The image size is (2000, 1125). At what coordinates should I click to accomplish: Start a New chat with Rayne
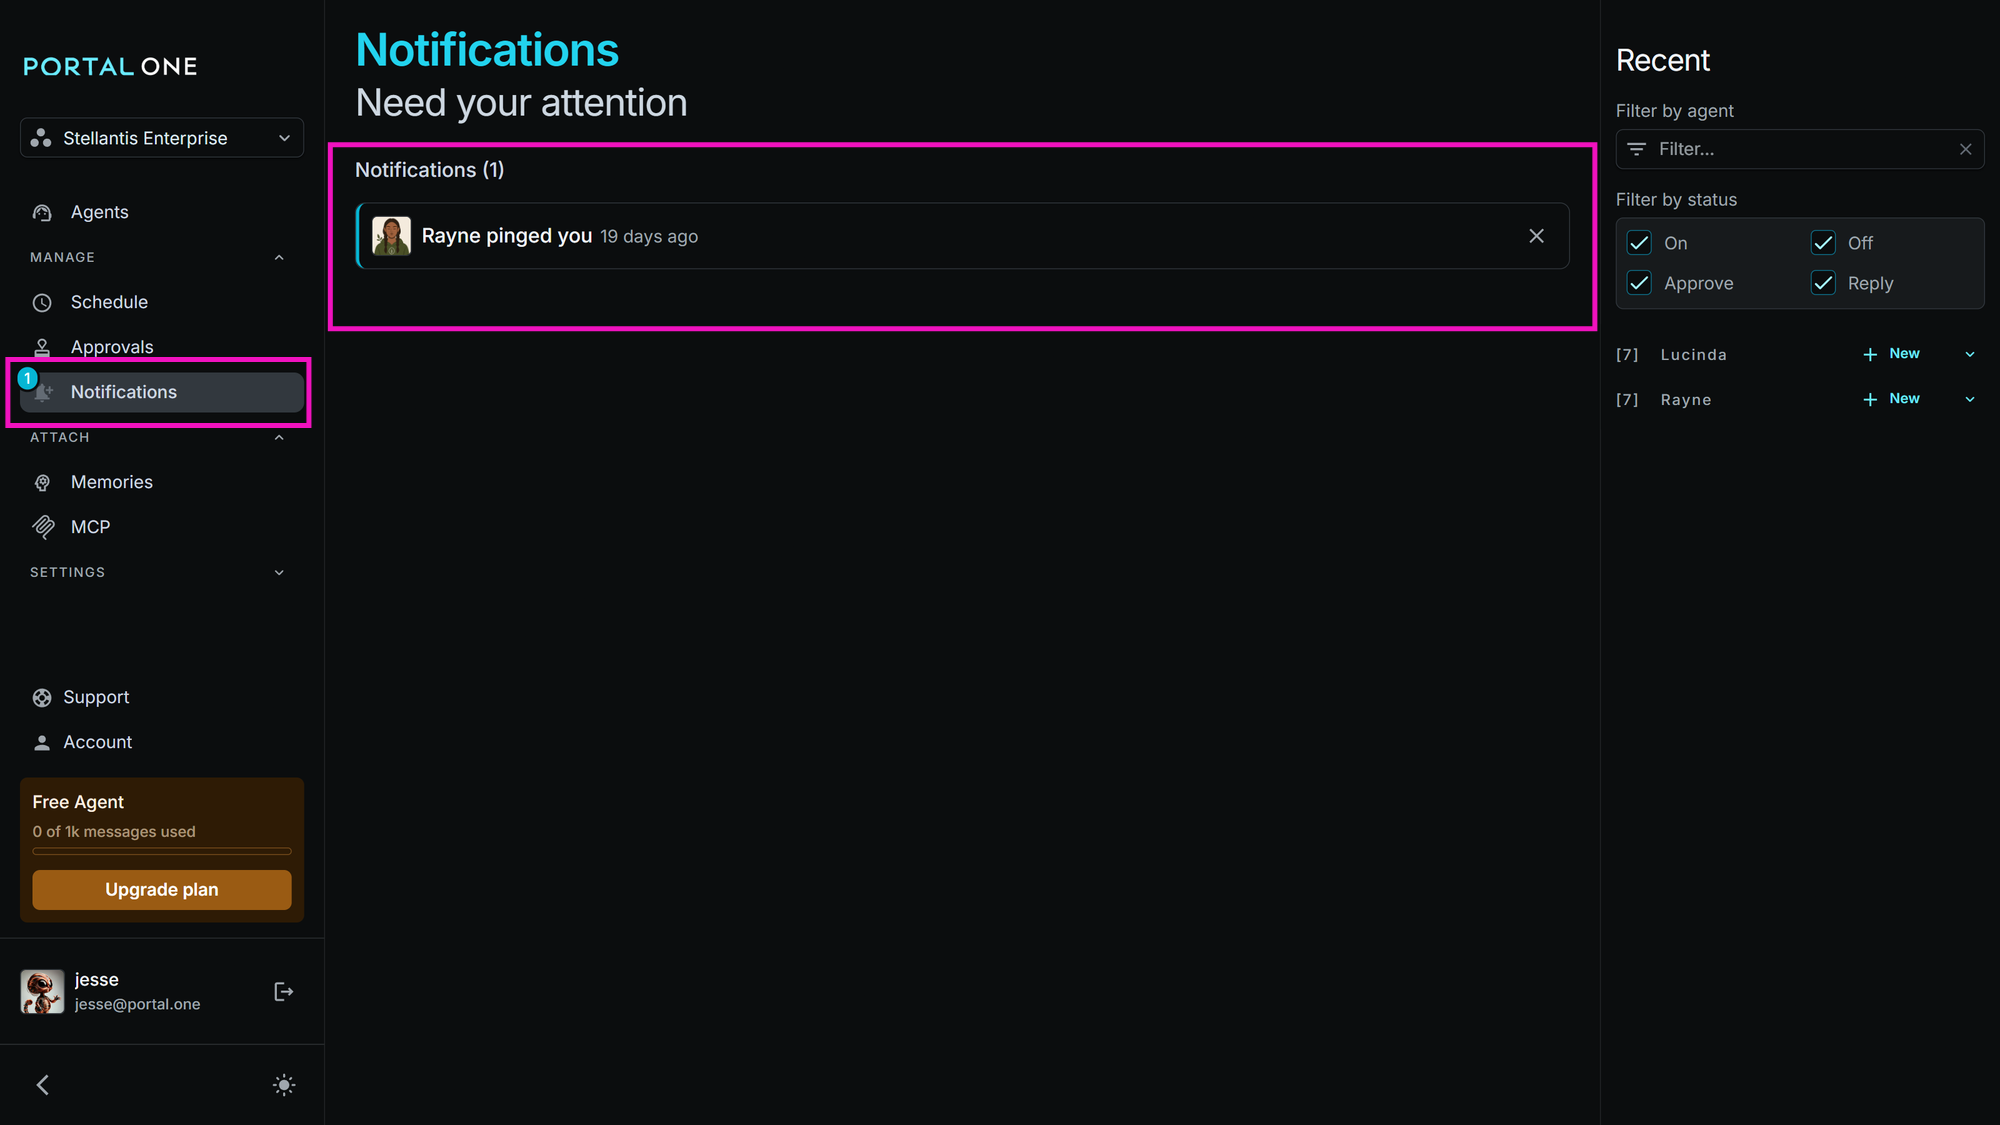point(1892,399)
